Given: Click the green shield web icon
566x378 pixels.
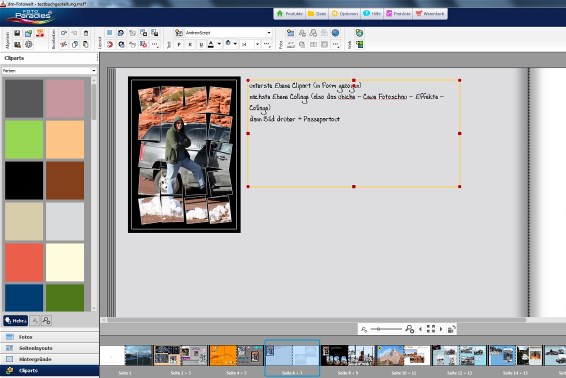Looking at the screenshot, I should pyautogui.click(x=359, y=33).
